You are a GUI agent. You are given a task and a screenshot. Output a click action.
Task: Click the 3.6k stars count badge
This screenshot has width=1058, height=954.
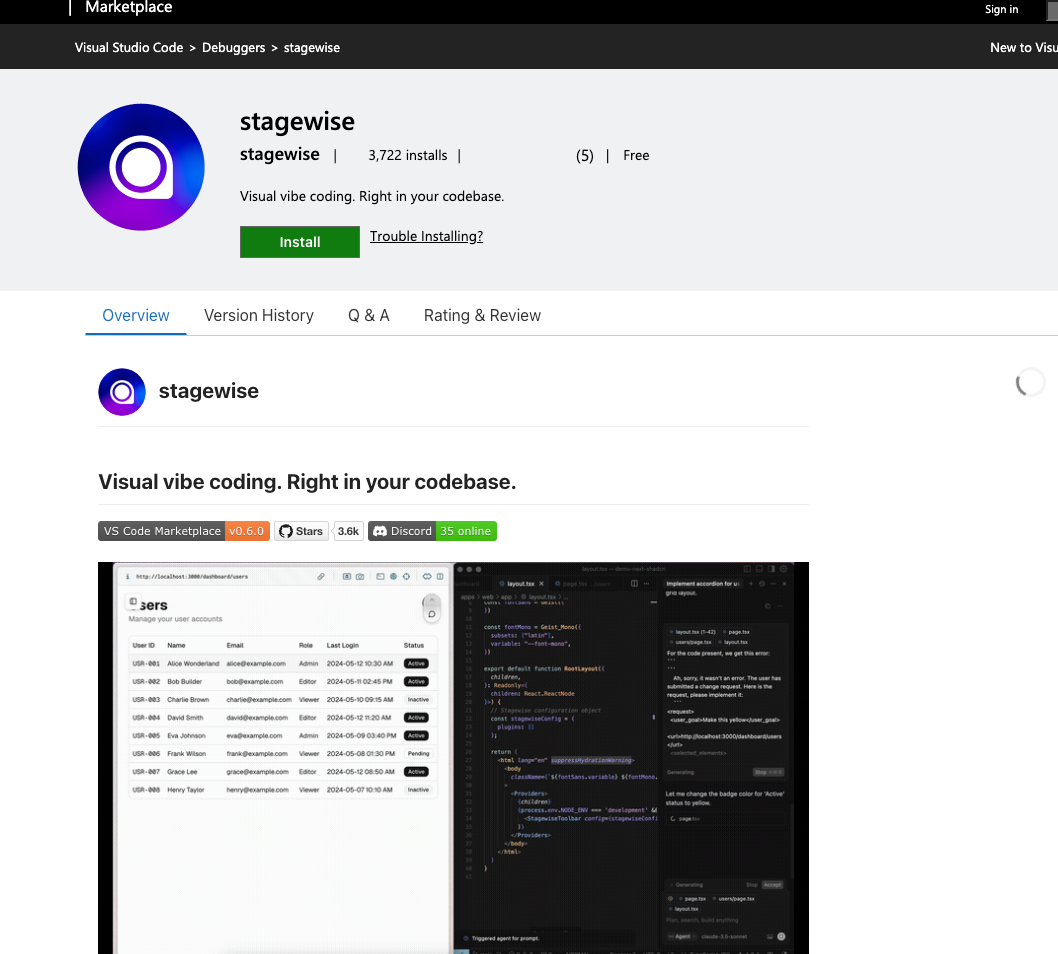(x=348, y=531)
